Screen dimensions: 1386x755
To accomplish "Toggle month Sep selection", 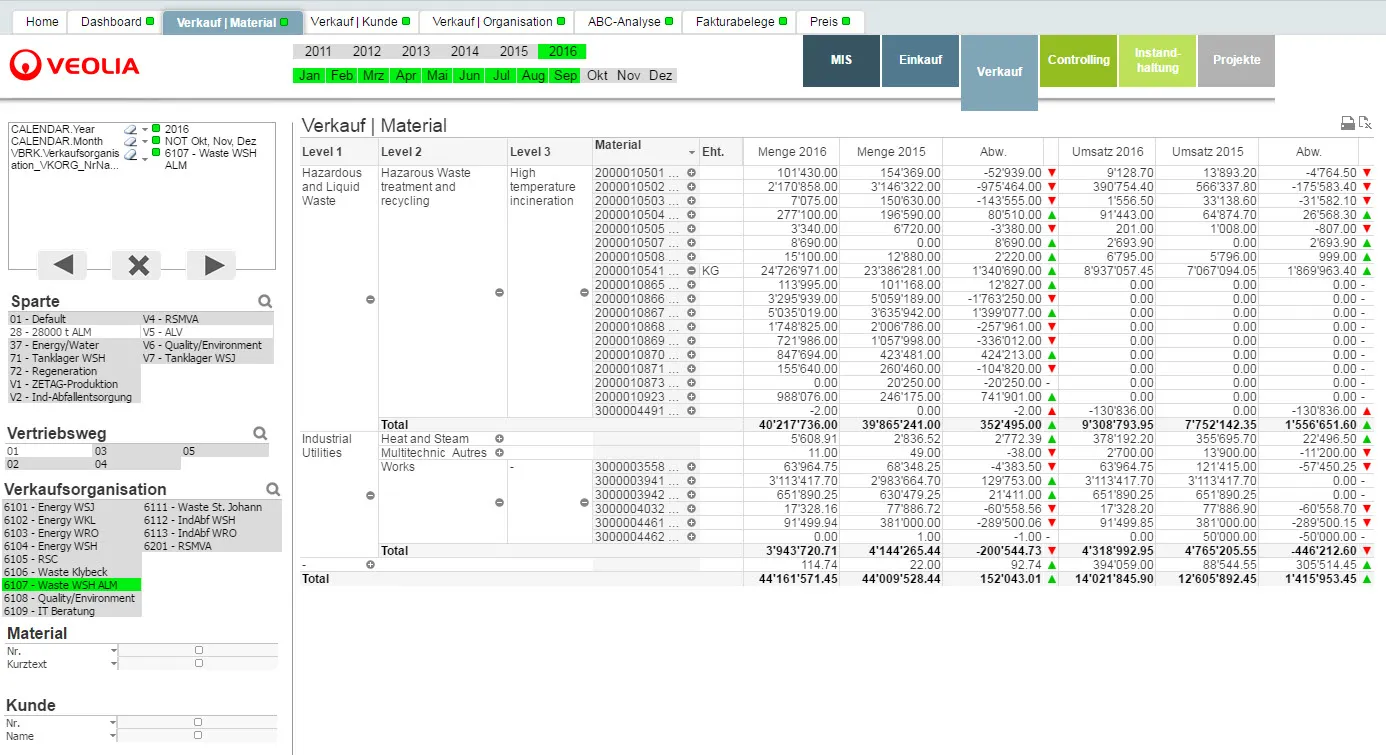I will click(565, 75).
